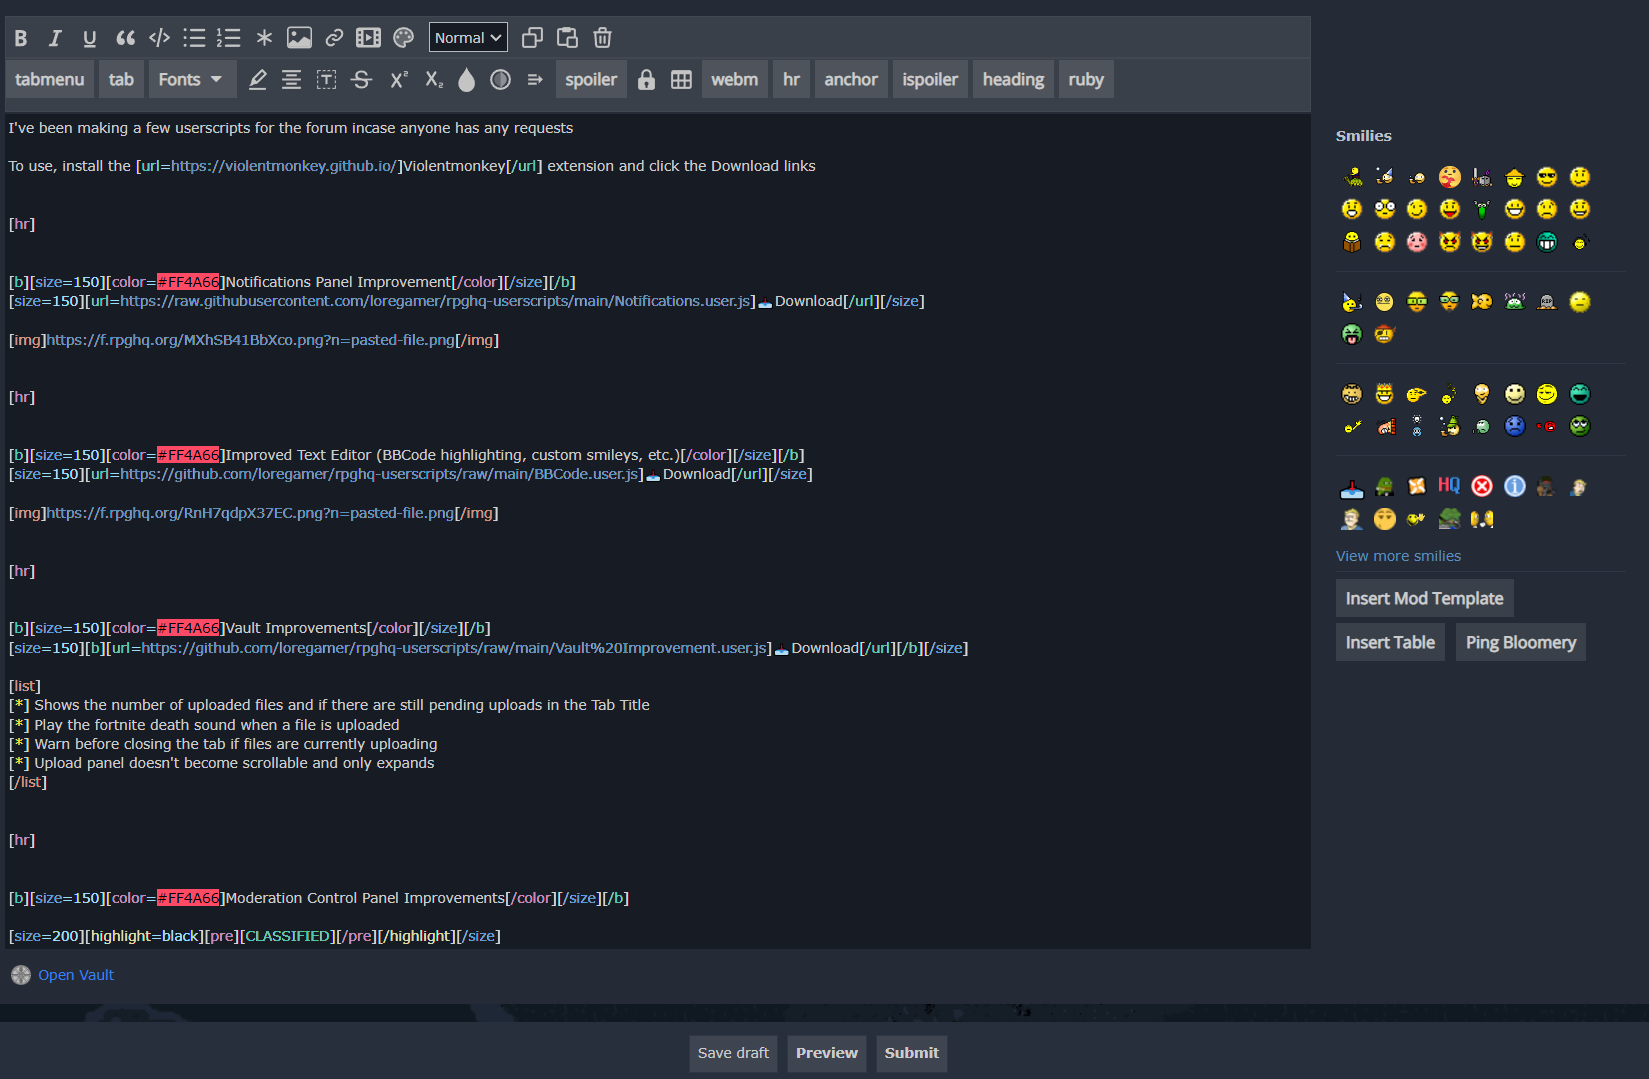
Task: Insert an anchor tag
Action: [x=851, y=79]
